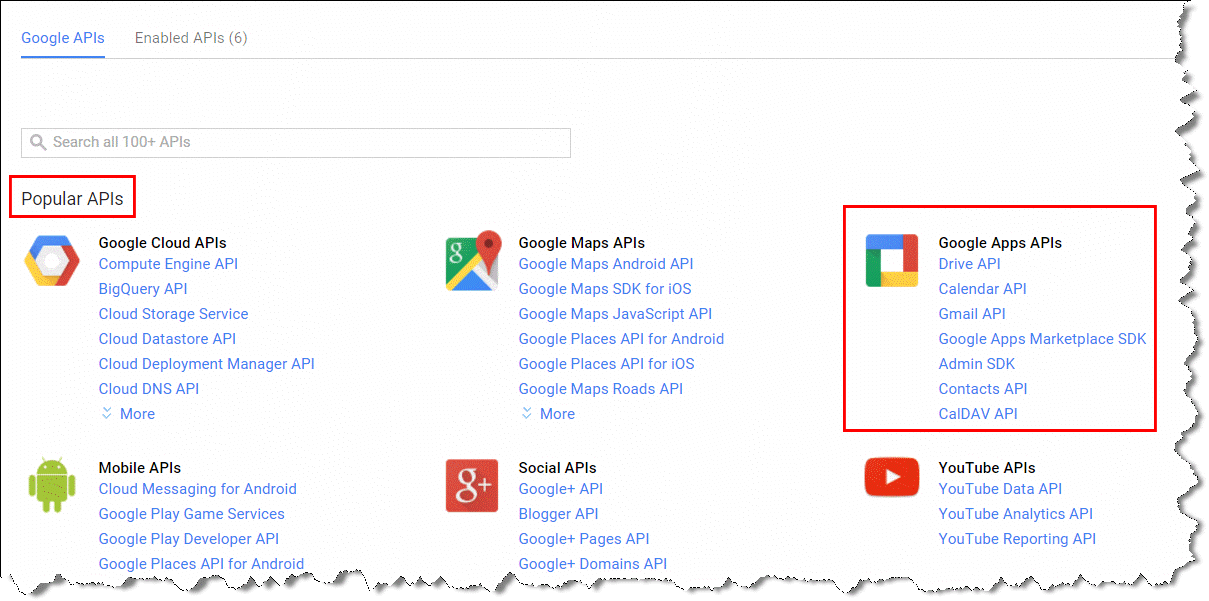Select Cloud Storage Service

pyautogui.click(x=174, y=314)
